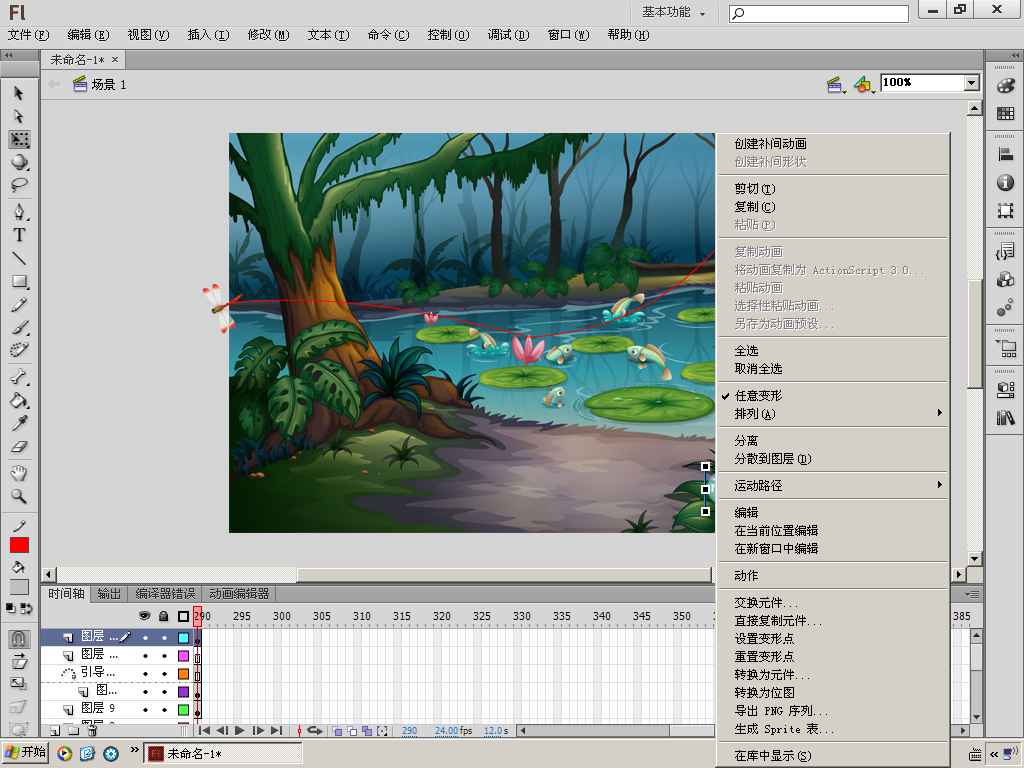This screenshot has width=1024, height=768.
Task: Switch to the 输出 tab
Action: pyautogui.click(x=109, y=594)
